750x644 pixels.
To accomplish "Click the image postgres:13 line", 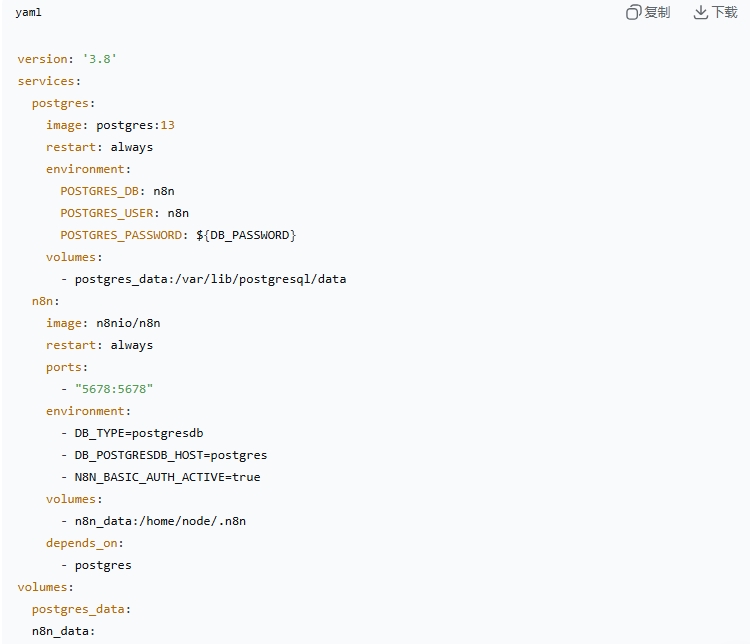I will pos(110,125).
